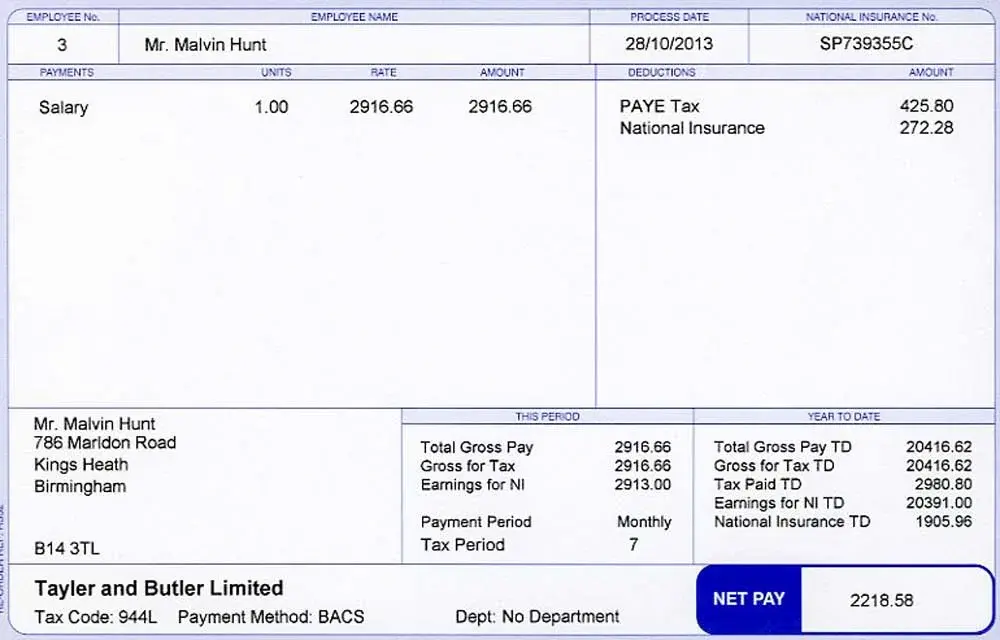Select the NATIONAL INSURANCE No. header
The height and width of the screenshot is (640, 1000).
871,17
